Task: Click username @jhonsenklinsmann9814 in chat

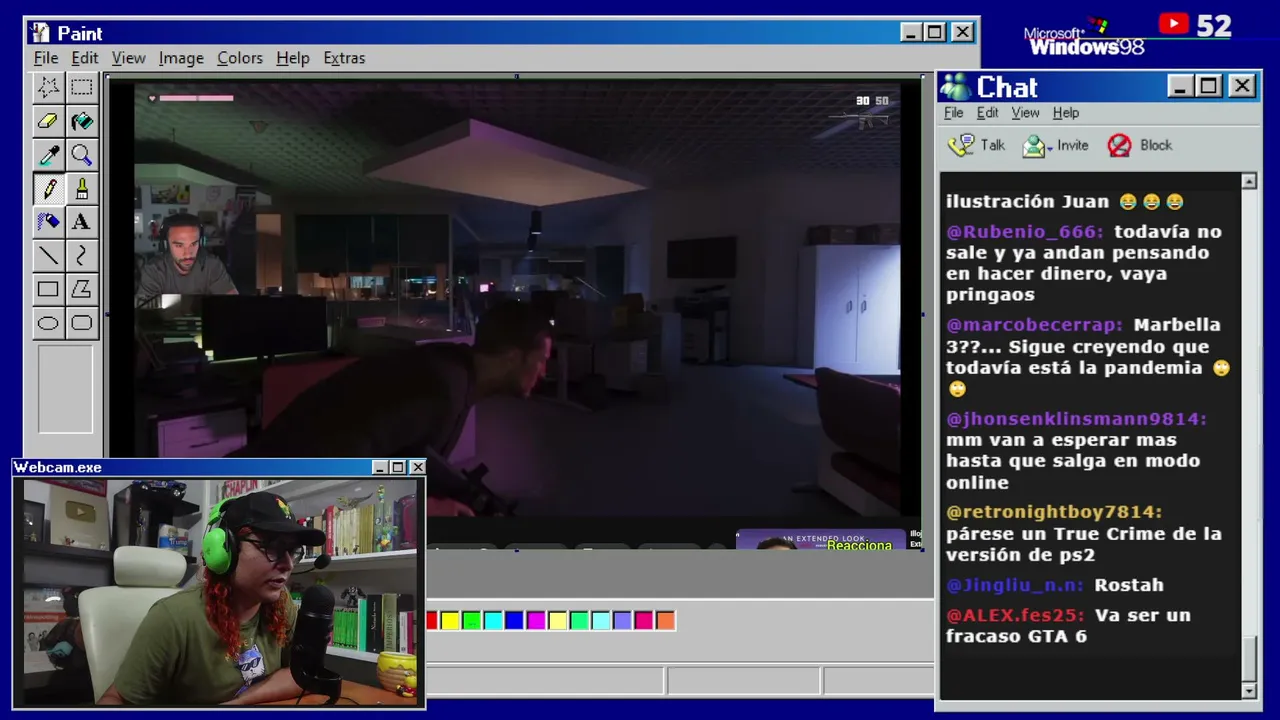Action: click(x=1076, y=419)
